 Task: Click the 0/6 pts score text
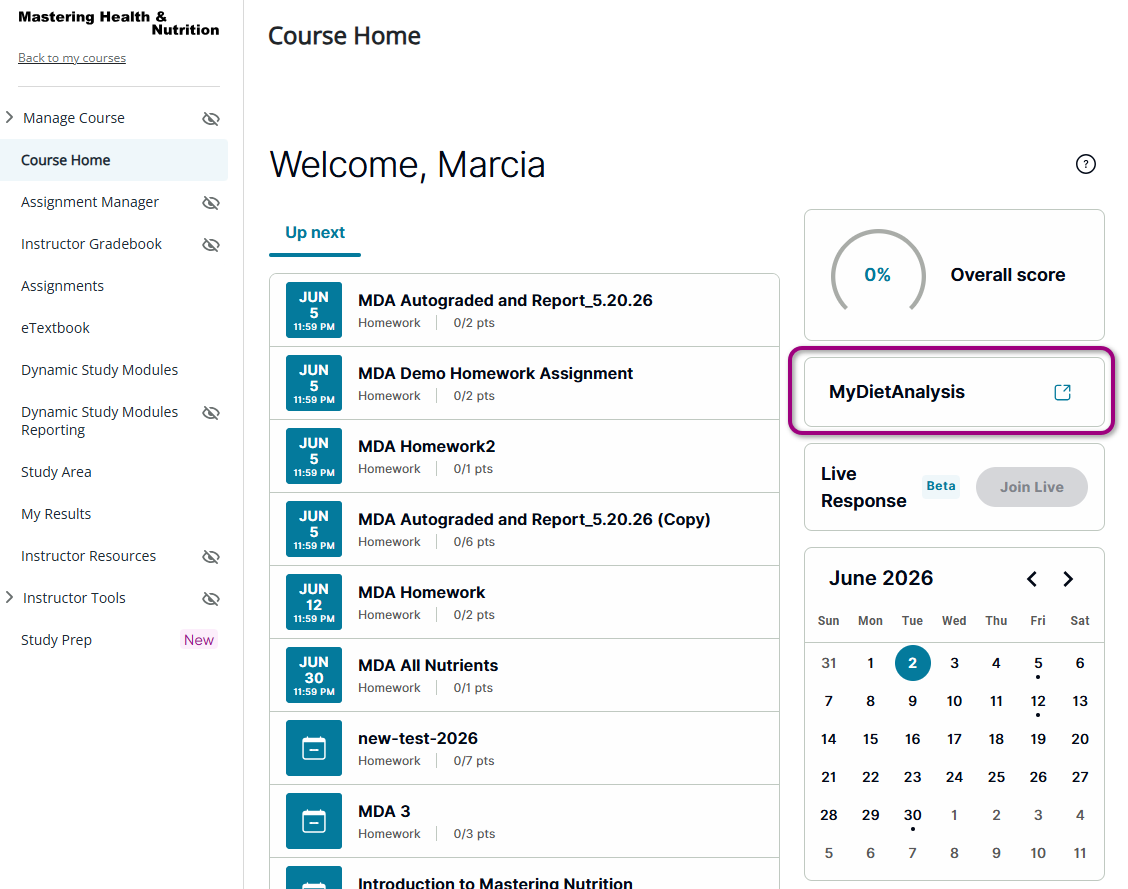click(474, 542)
